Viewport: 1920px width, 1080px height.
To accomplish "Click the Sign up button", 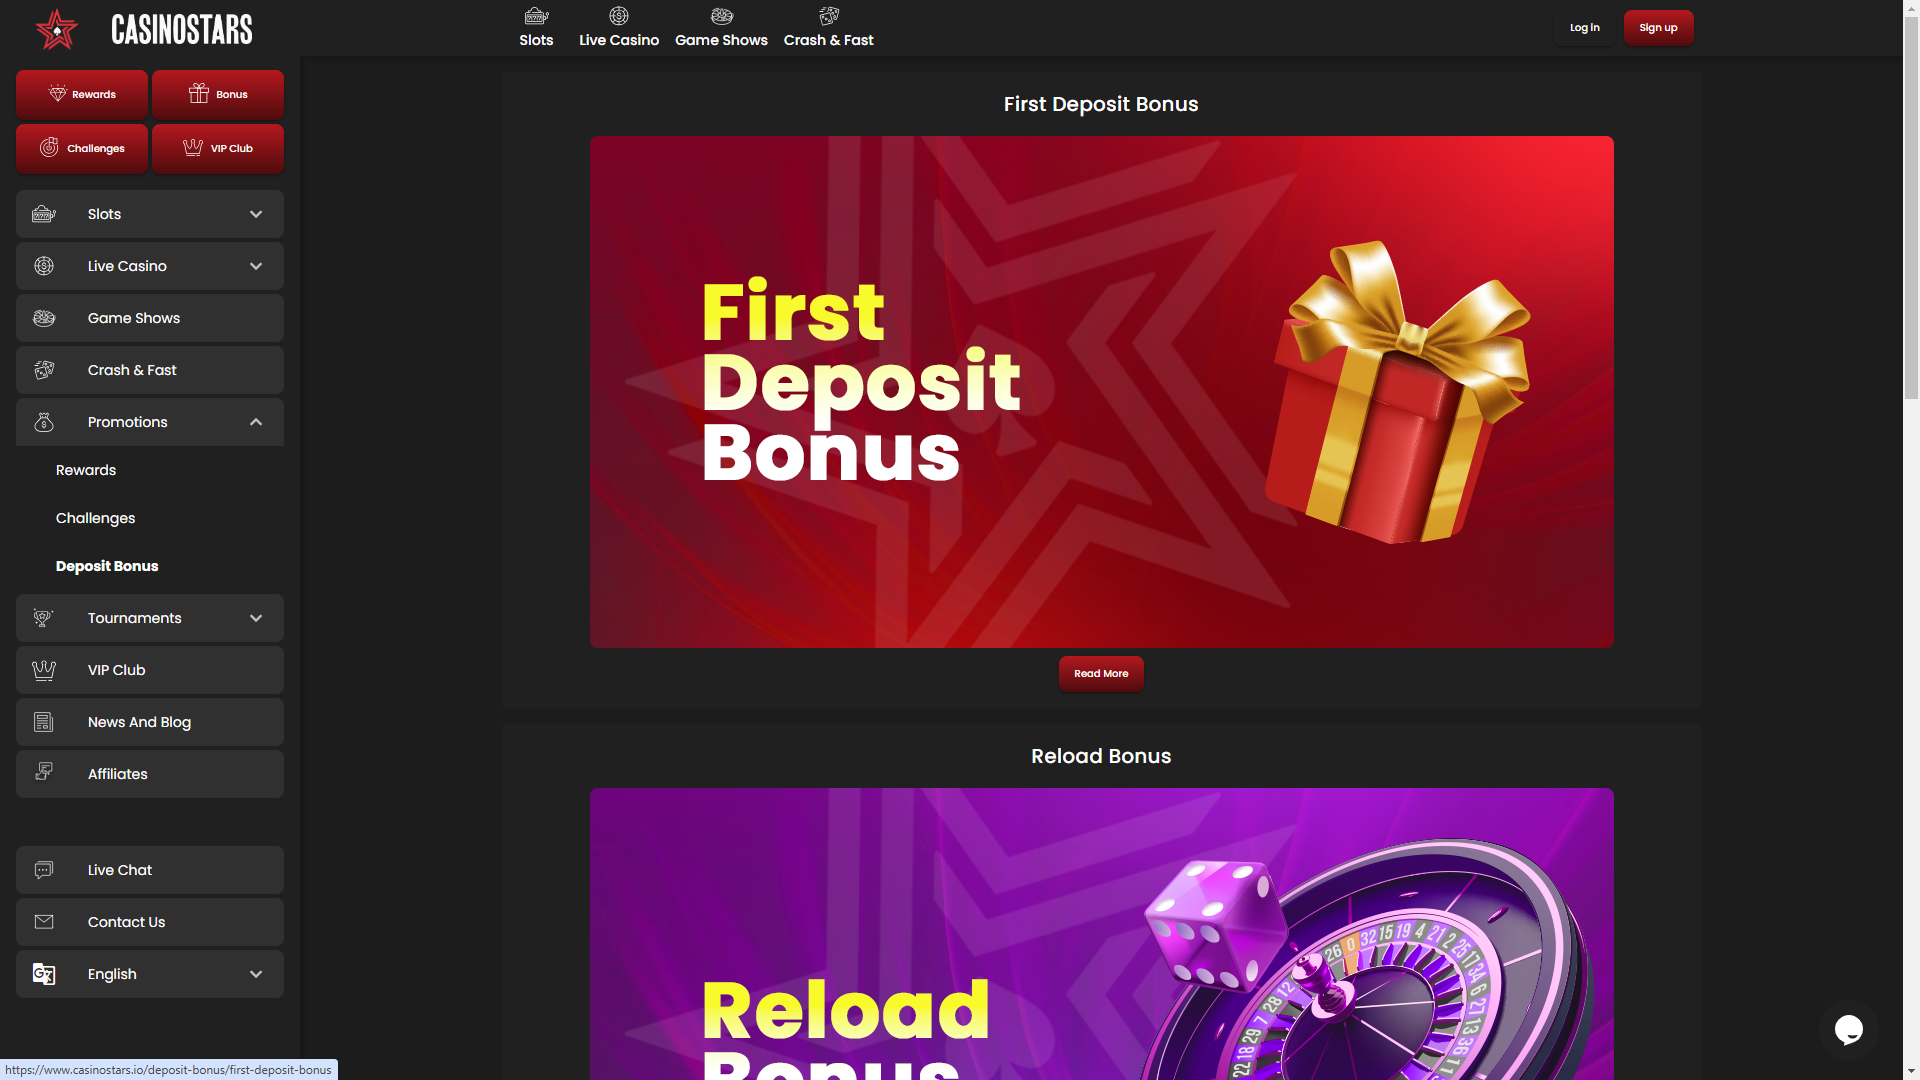I will point(1658,28).
